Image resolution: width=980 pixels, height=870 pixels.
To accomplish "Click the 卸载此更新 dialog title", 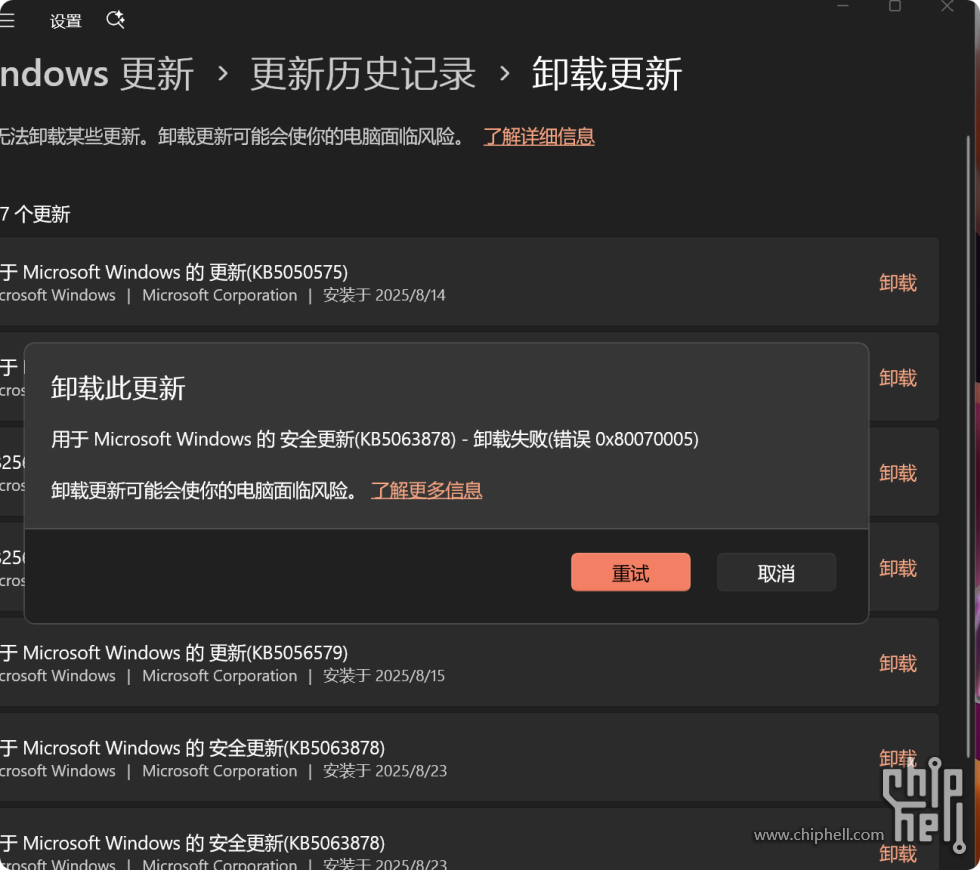I will (118, 388).
